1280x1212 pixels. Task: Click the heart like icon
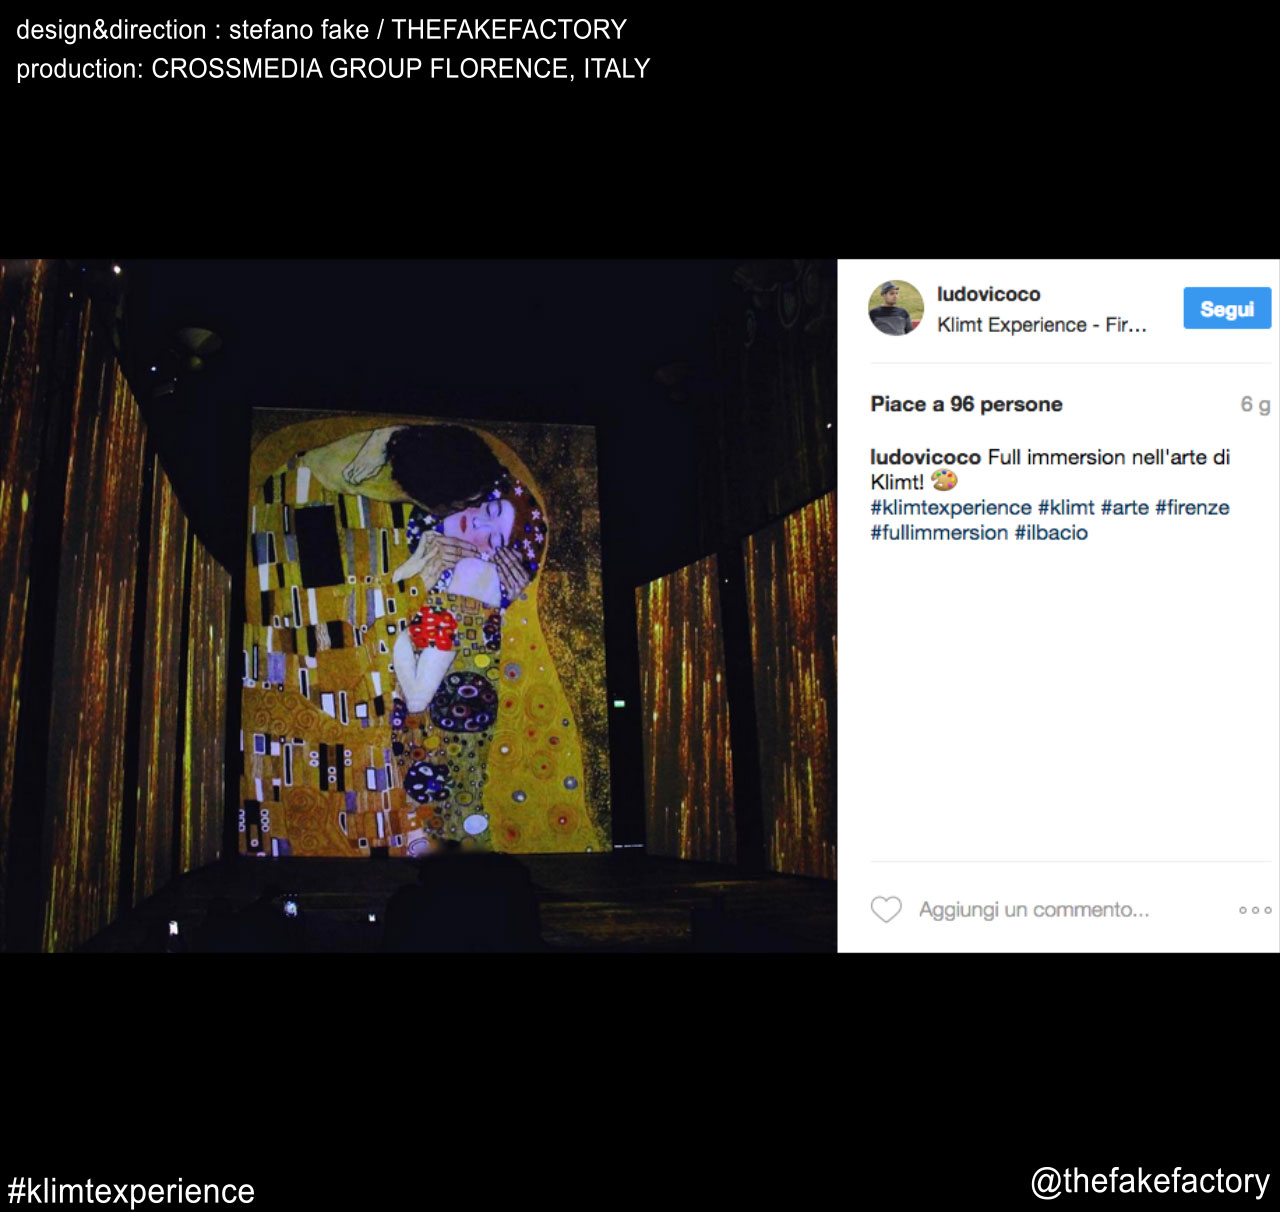click(886, 909)
